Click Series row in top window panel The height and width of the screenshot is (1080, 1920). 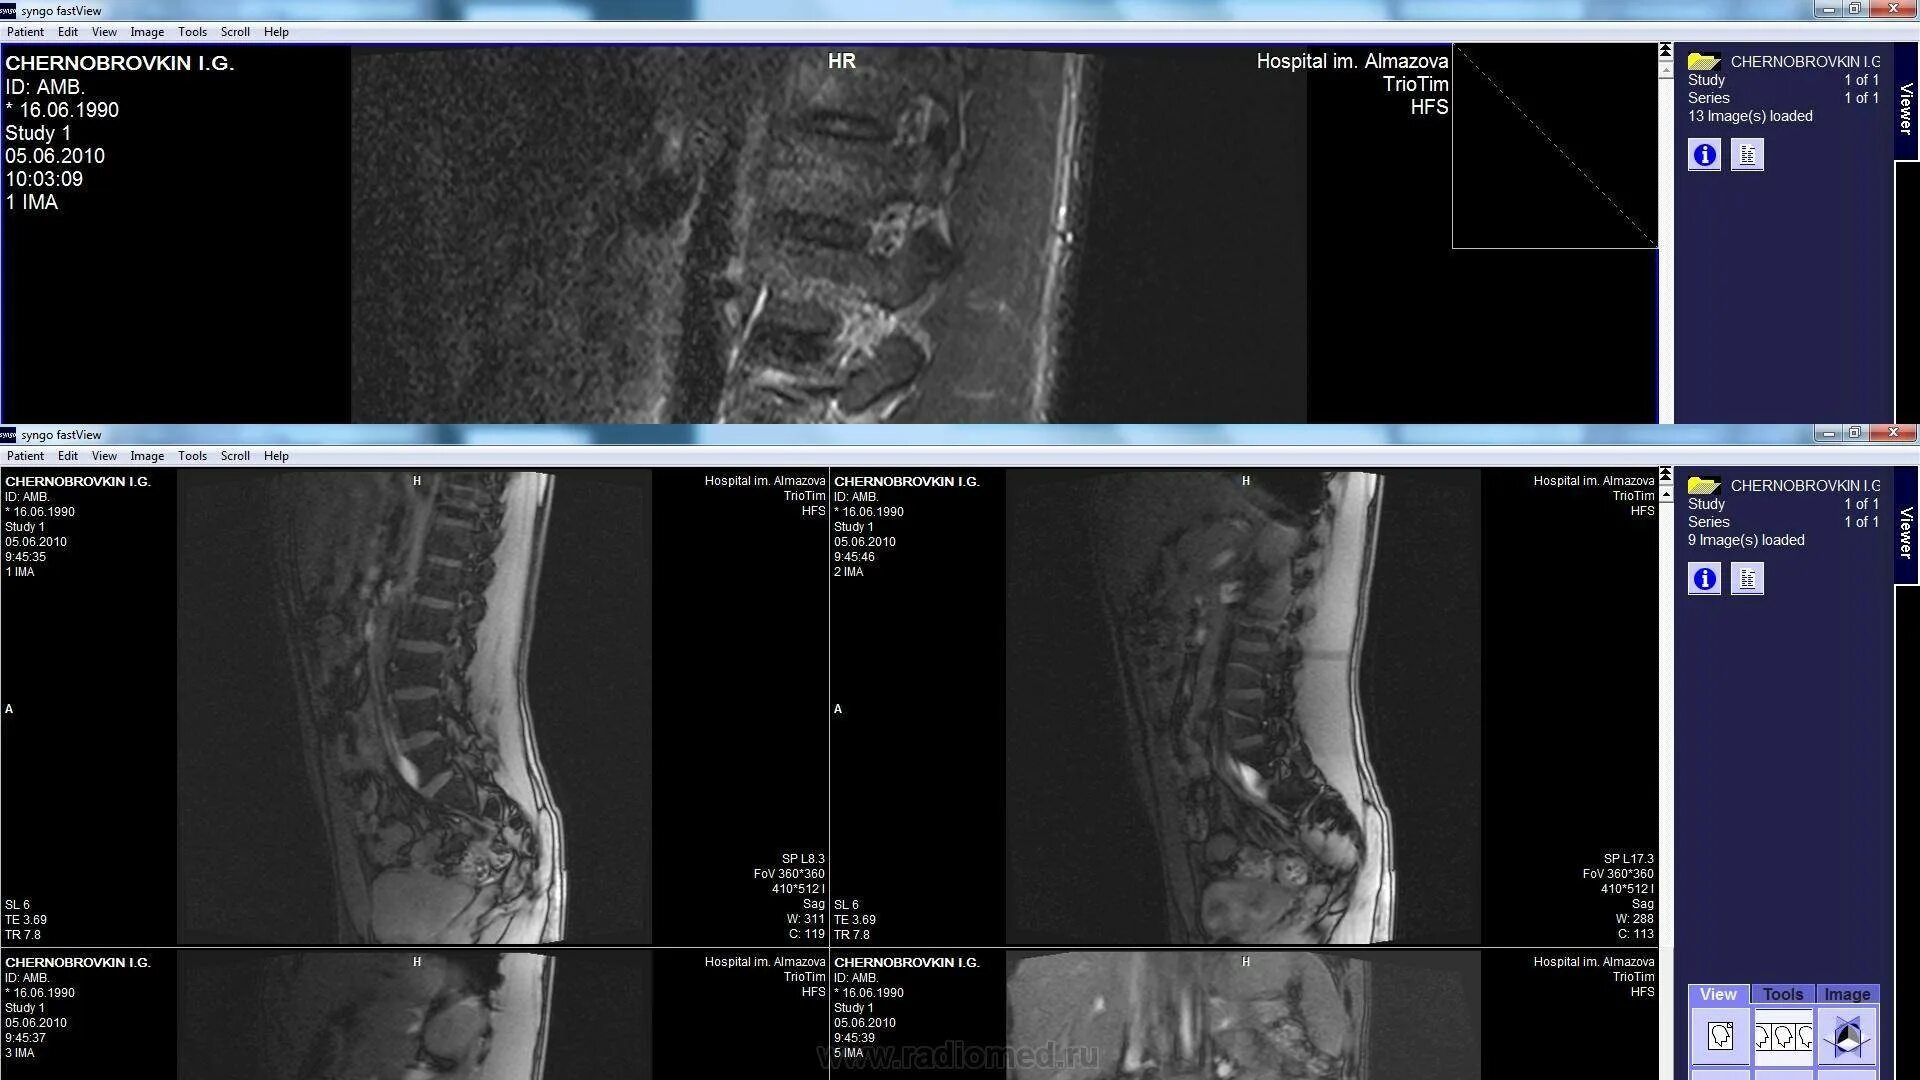[x=1784, y=98]
